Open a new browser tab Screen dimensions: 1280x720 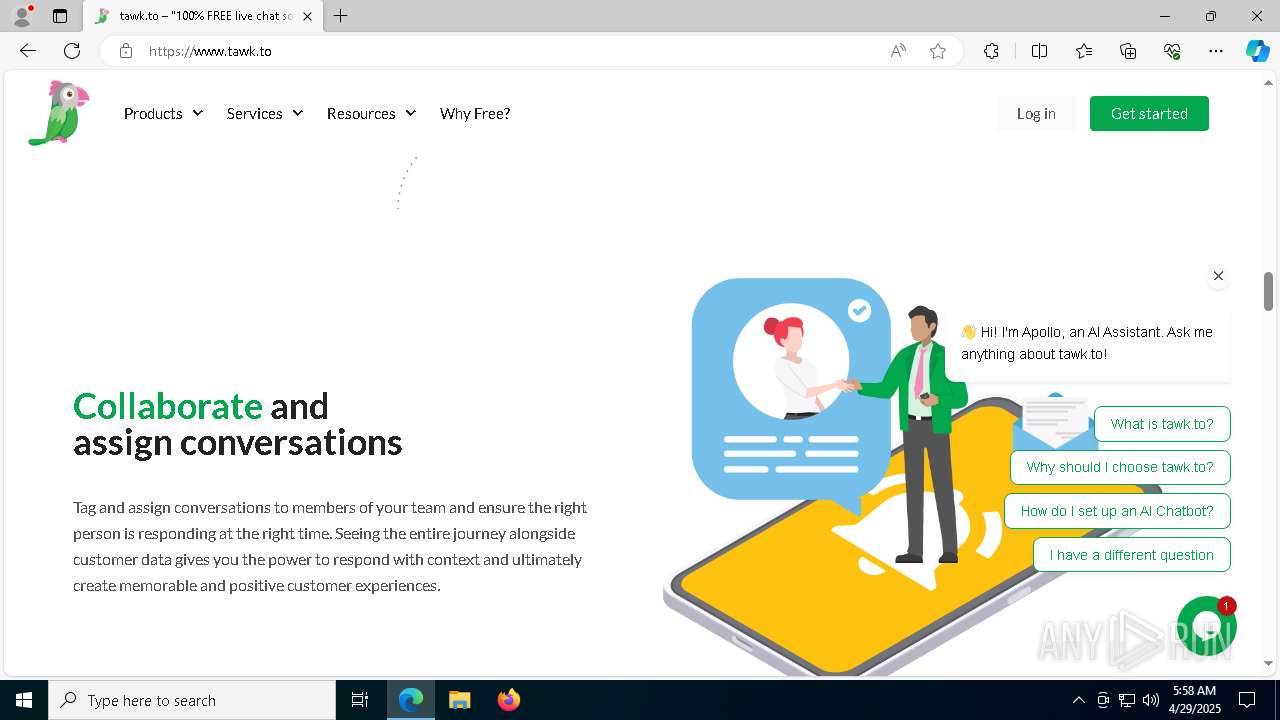click(341, 16)
